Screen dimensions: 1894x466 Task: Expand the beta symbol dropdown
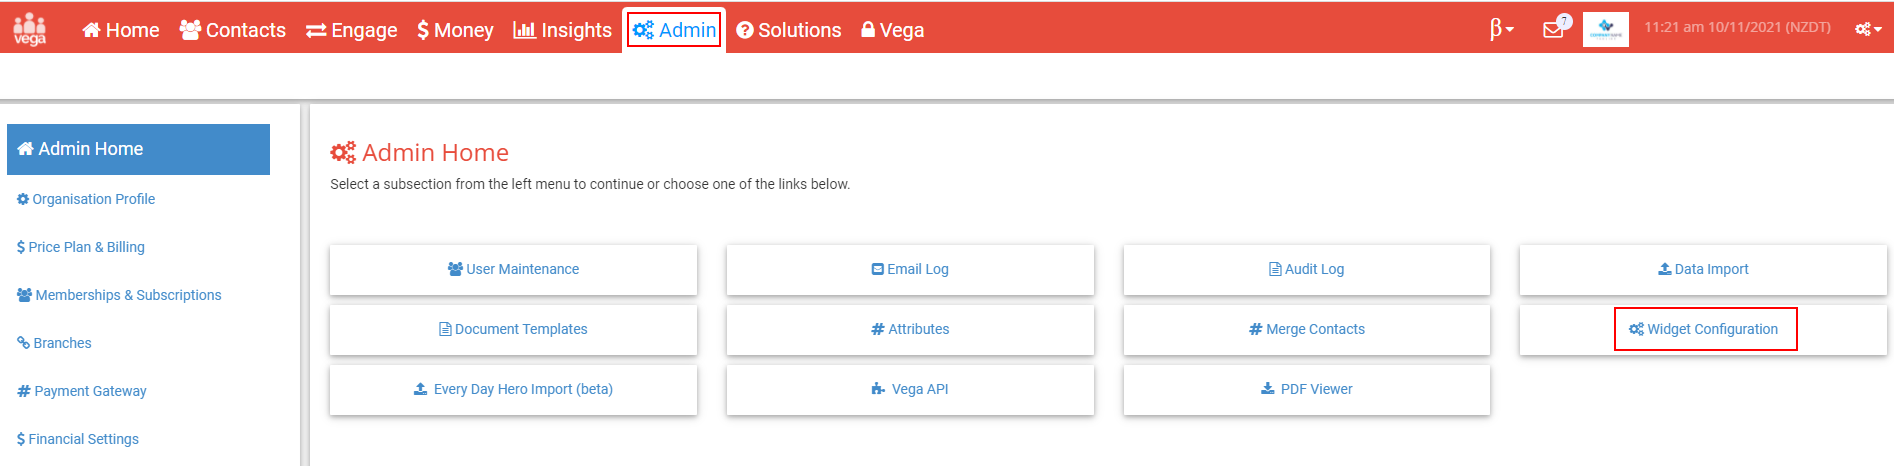1501,29
